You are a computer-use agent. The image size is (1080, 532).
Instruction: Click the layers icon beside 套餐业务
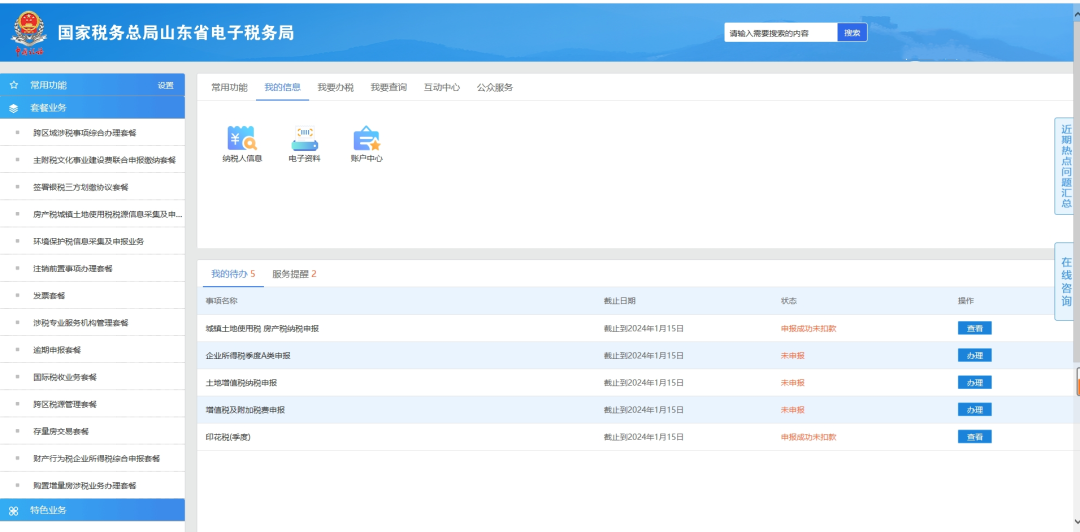click(x=14, y=108)
